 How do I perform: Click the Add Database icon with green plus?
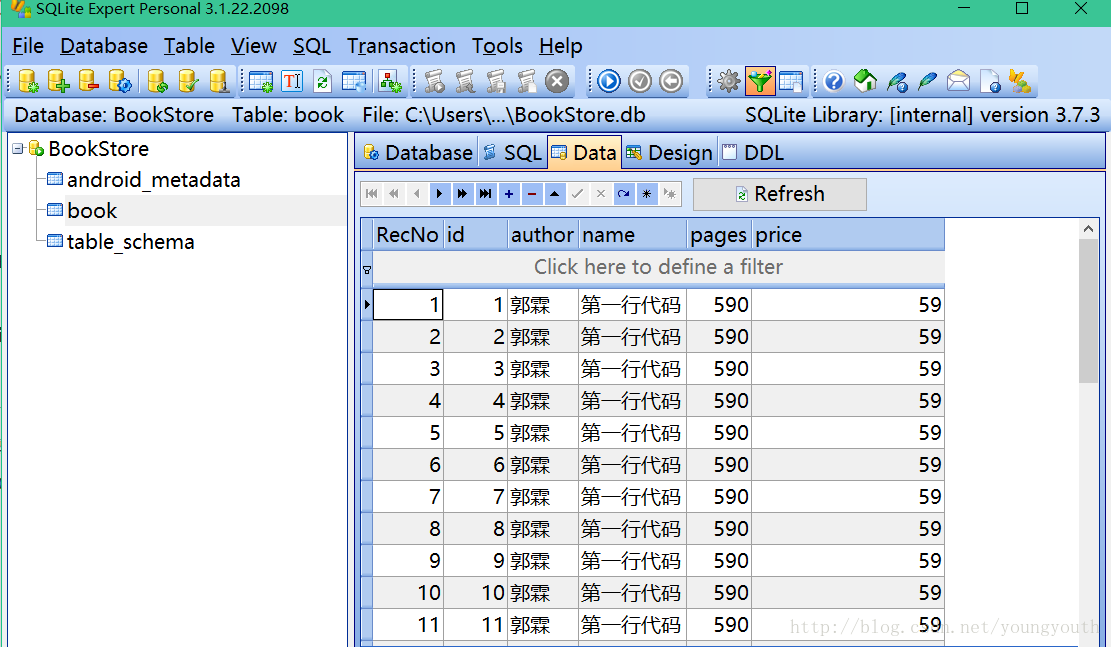pyautogui.click(x=59, y=81)
